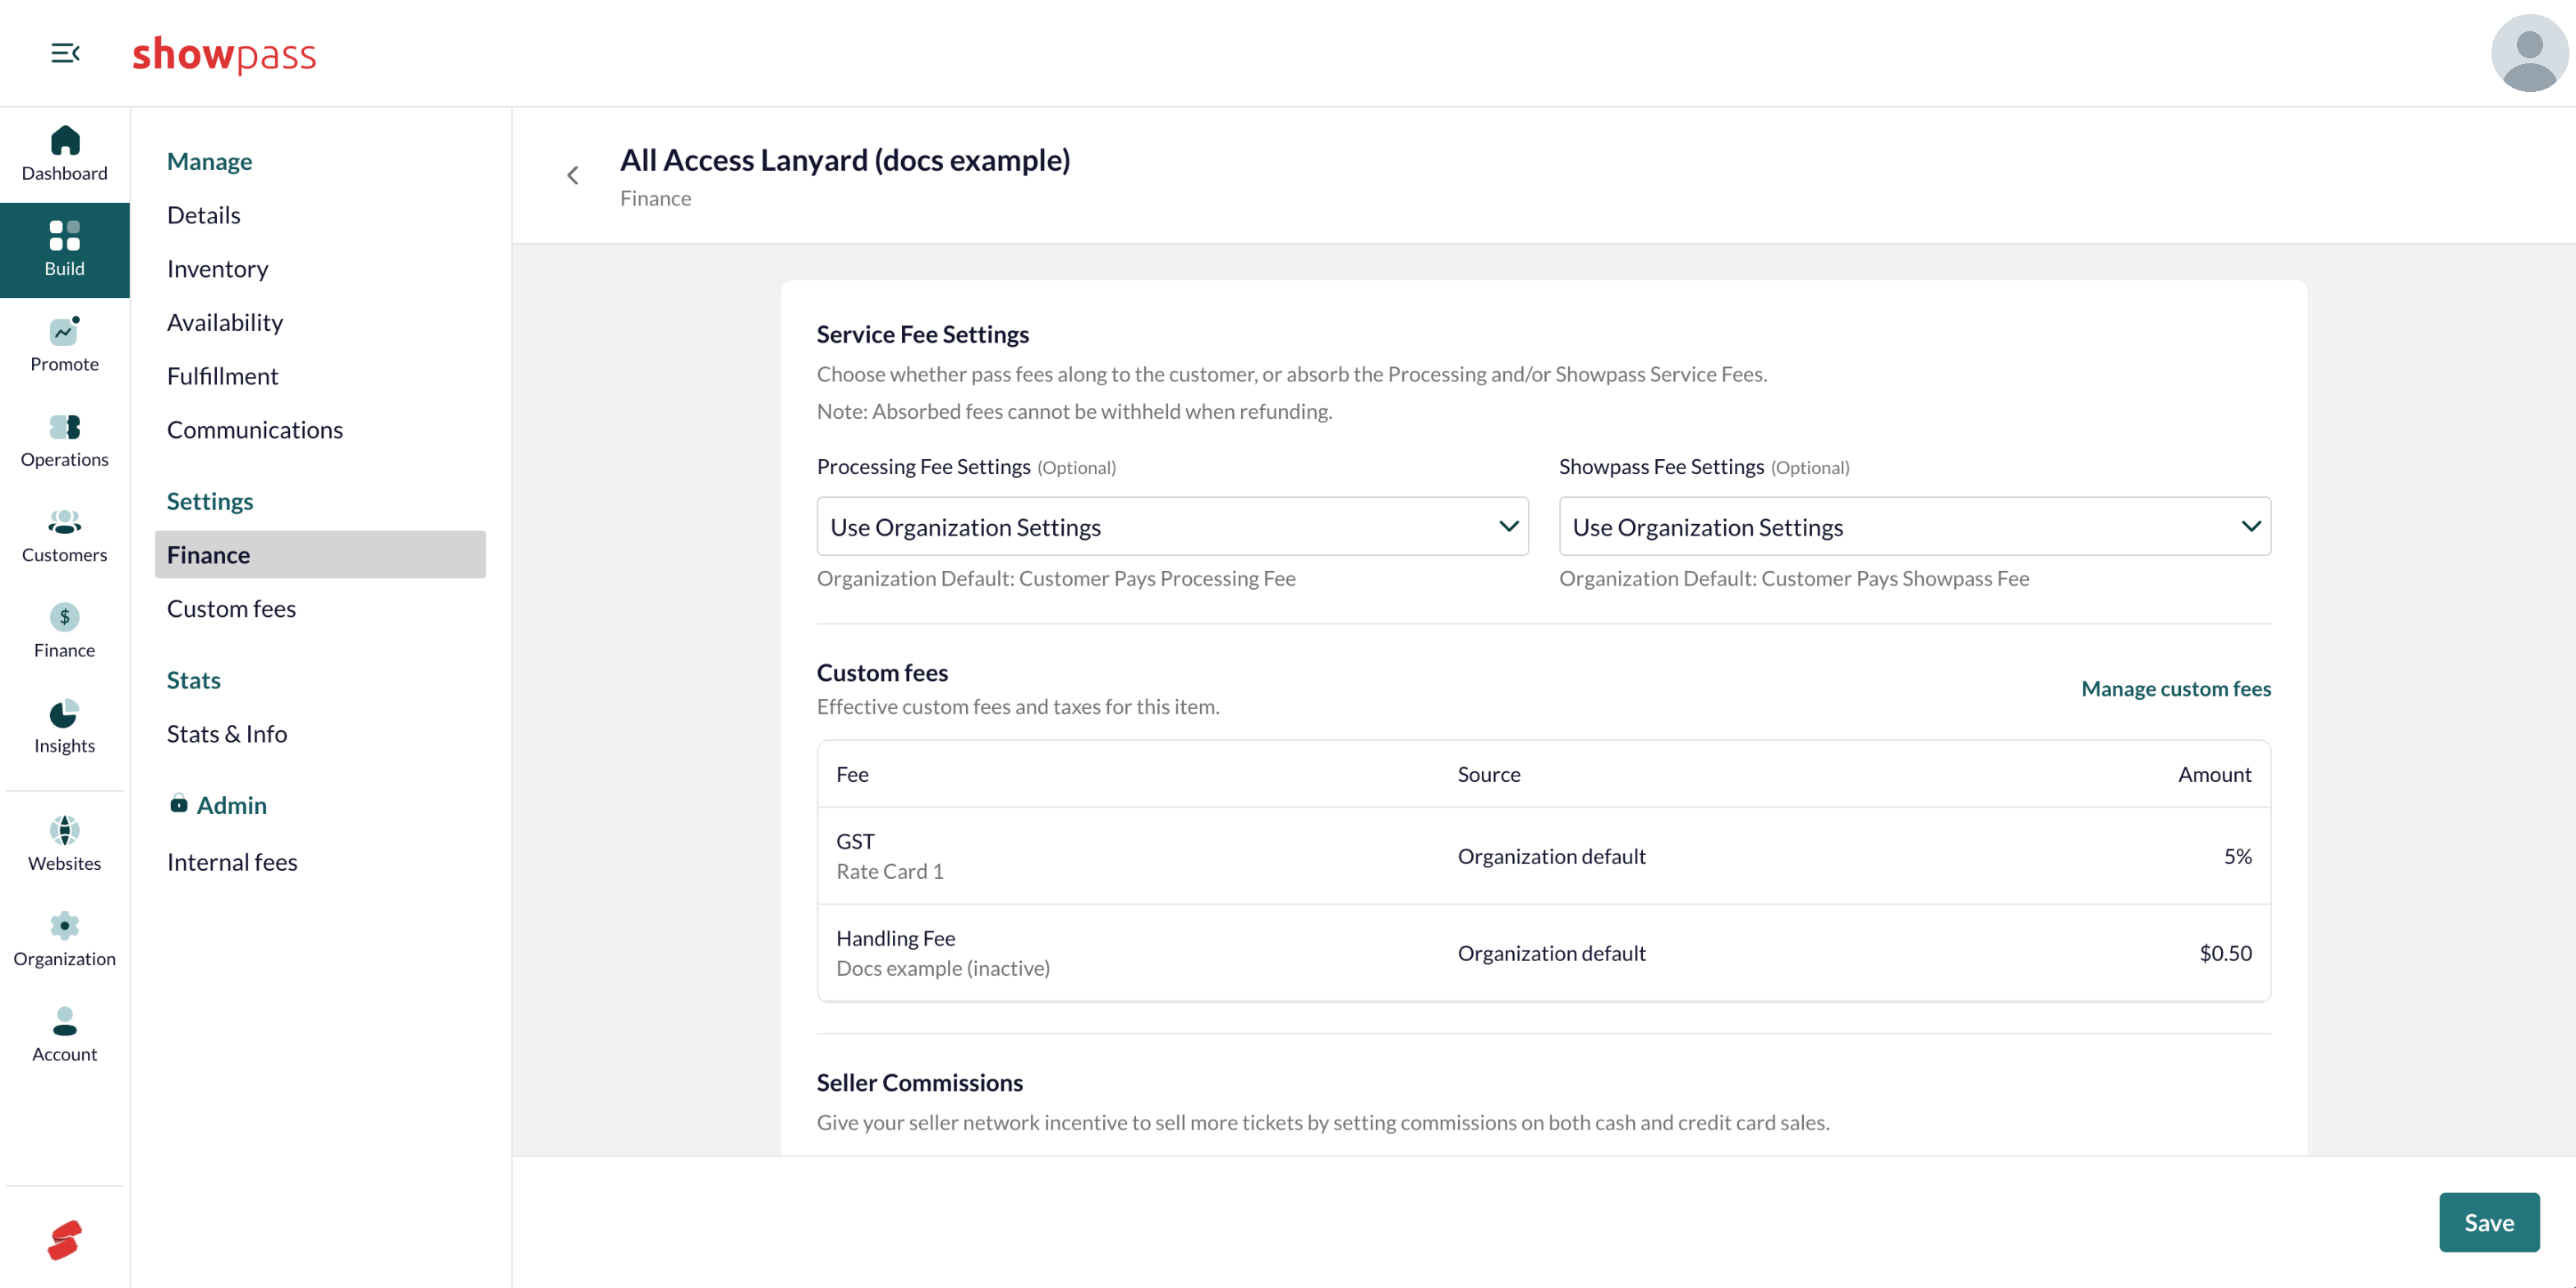Expand the Showpass Fee Settings dropdown

[1914, 527]
